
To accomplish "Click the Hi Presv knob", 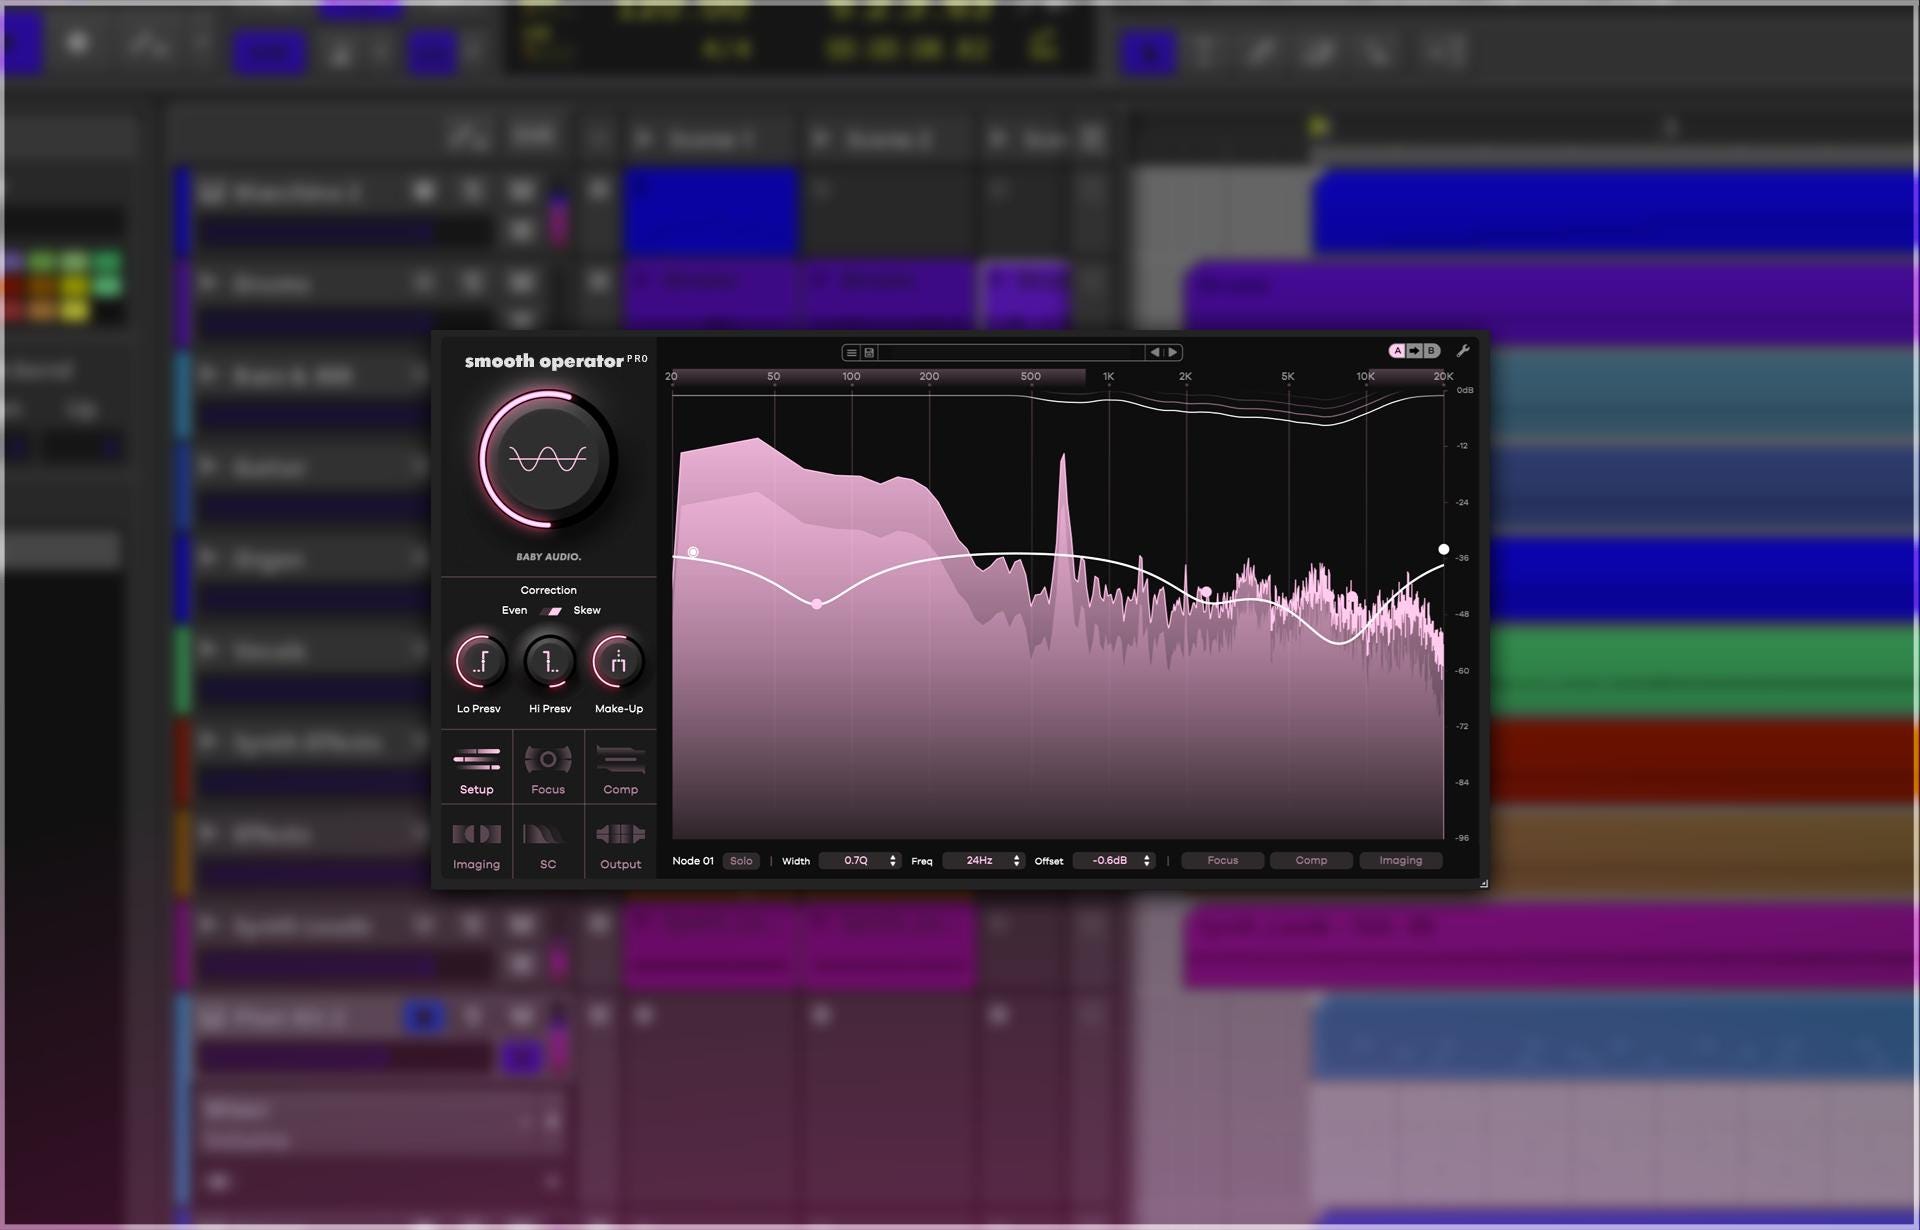I will [x=549, y=661].
